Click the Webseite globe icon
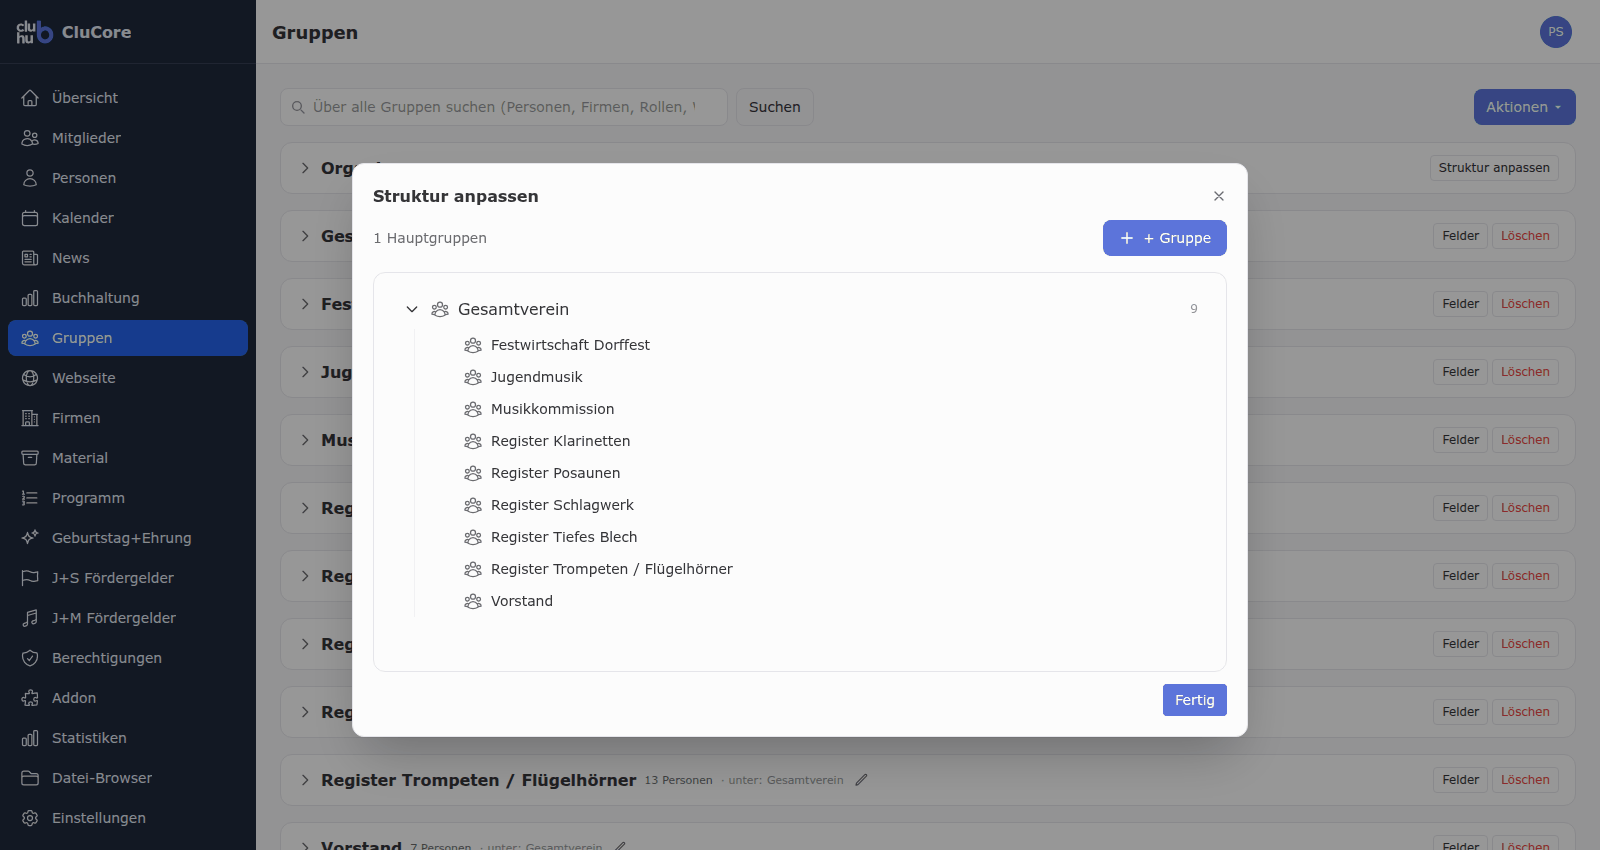The width and height of the screenshot is (1600, 850). click(x=30, y=378)
